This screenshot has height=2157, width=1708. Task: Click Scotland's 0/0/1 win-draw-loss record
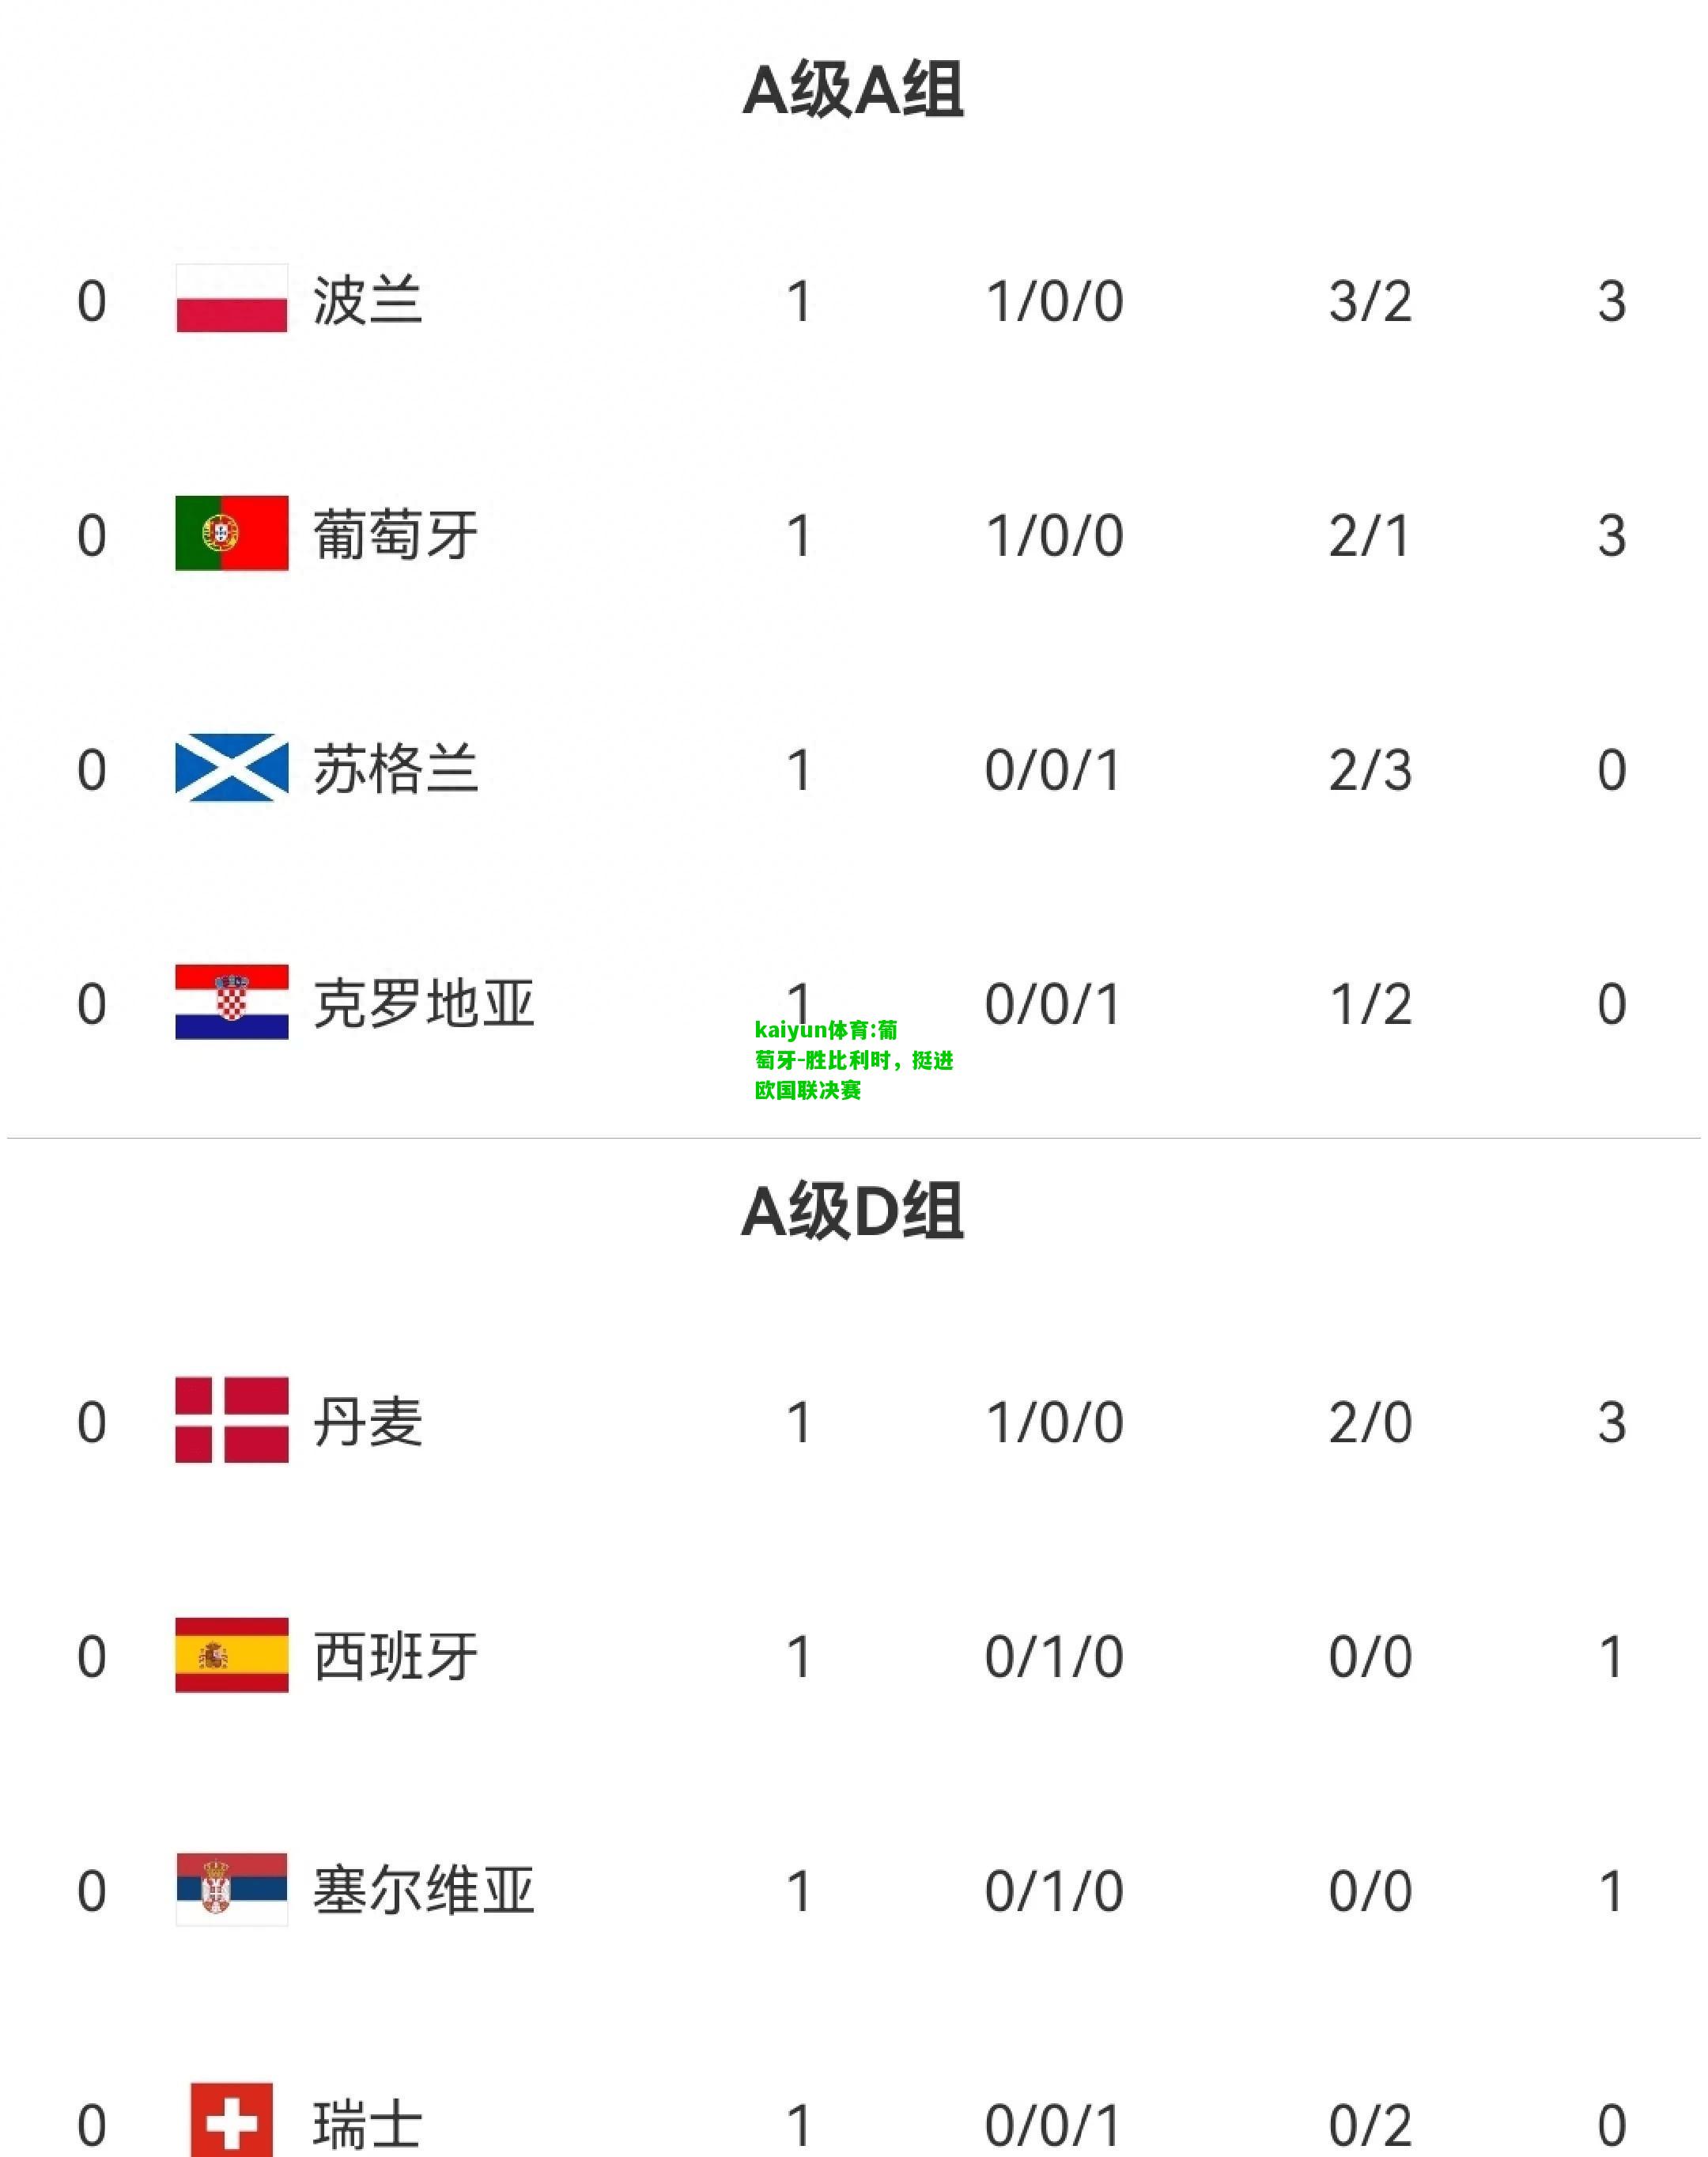(x=1054, y=770)
